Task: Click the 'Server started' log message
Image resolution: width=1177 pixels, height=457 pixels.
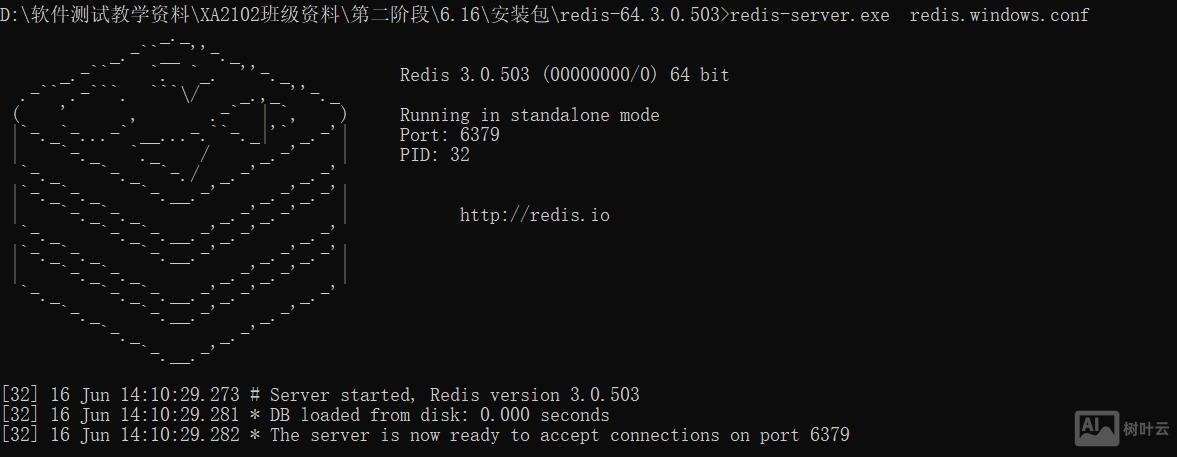Action: 454,395
